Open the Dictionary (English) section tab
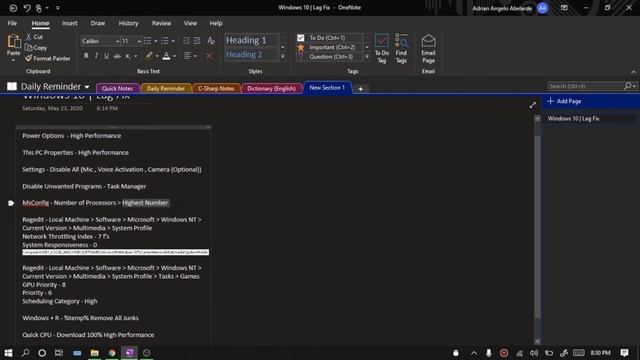 271,88
